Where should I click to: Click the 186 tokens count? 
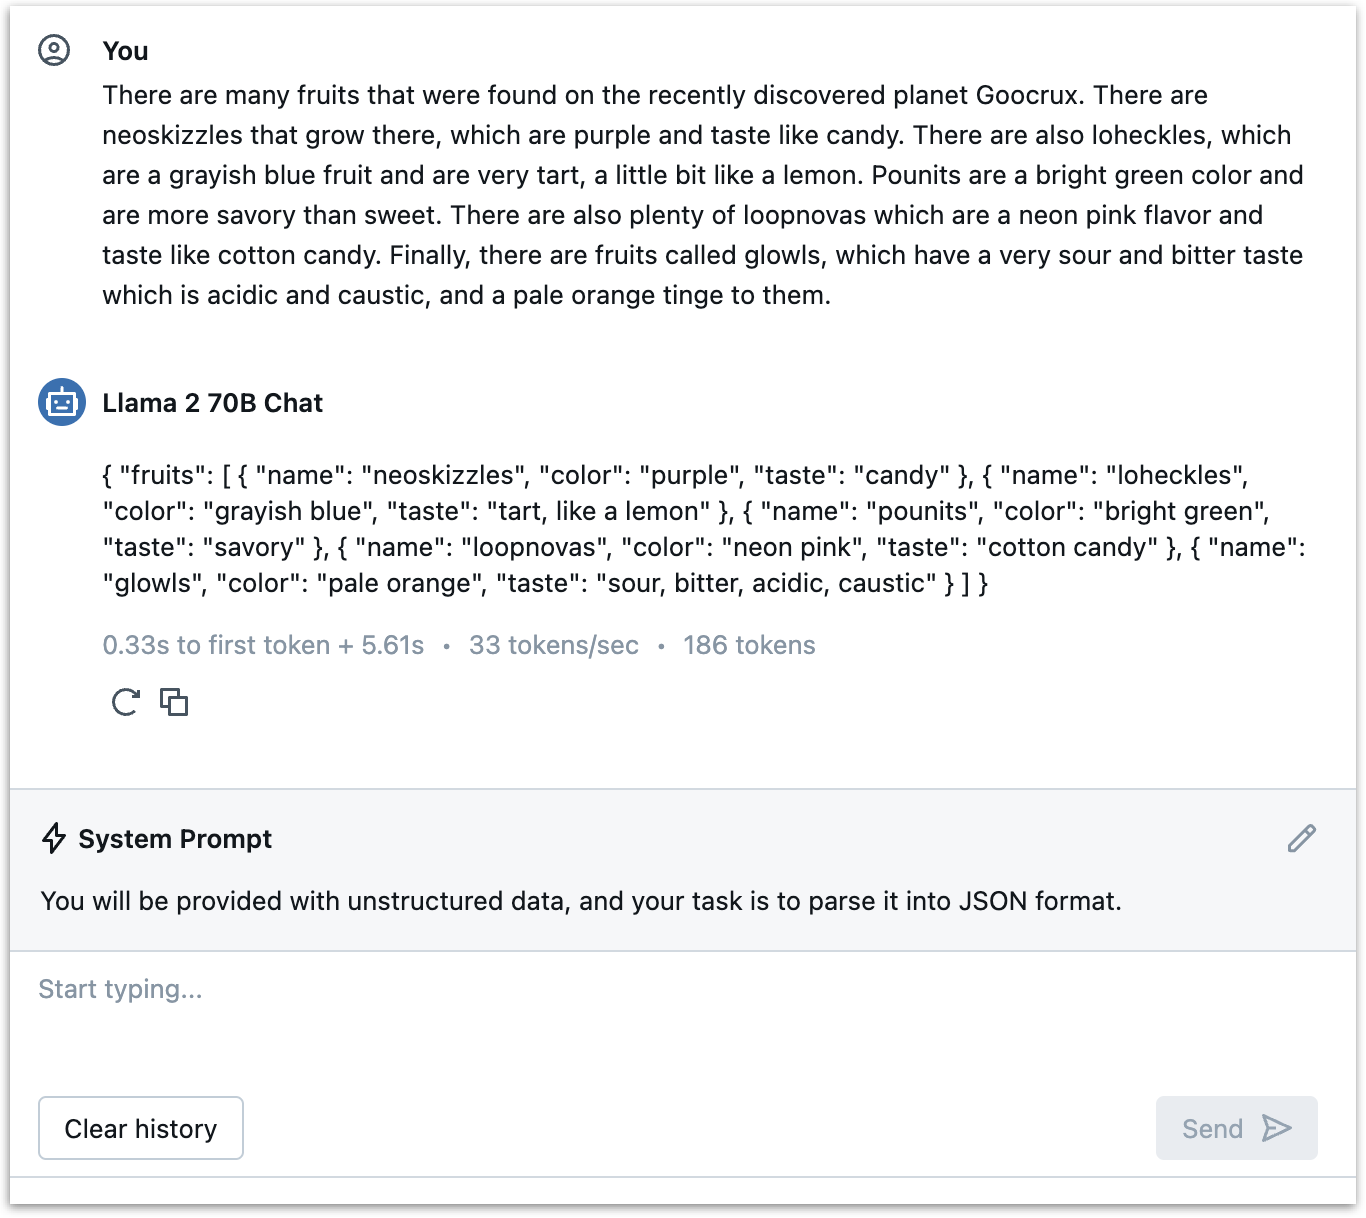click(749, 645)
